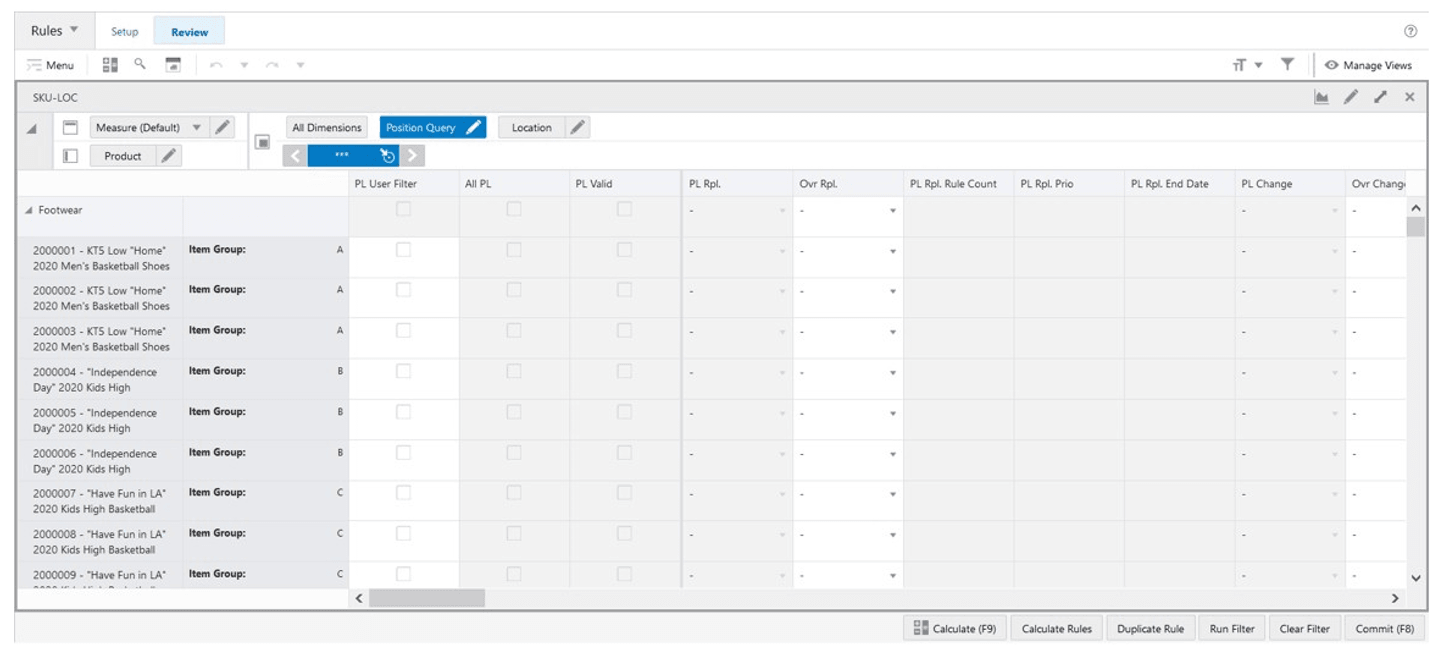Edit the Location dimension pencil icon
The height and width of the screenshot is (652, 1435).
coord(577,127)
